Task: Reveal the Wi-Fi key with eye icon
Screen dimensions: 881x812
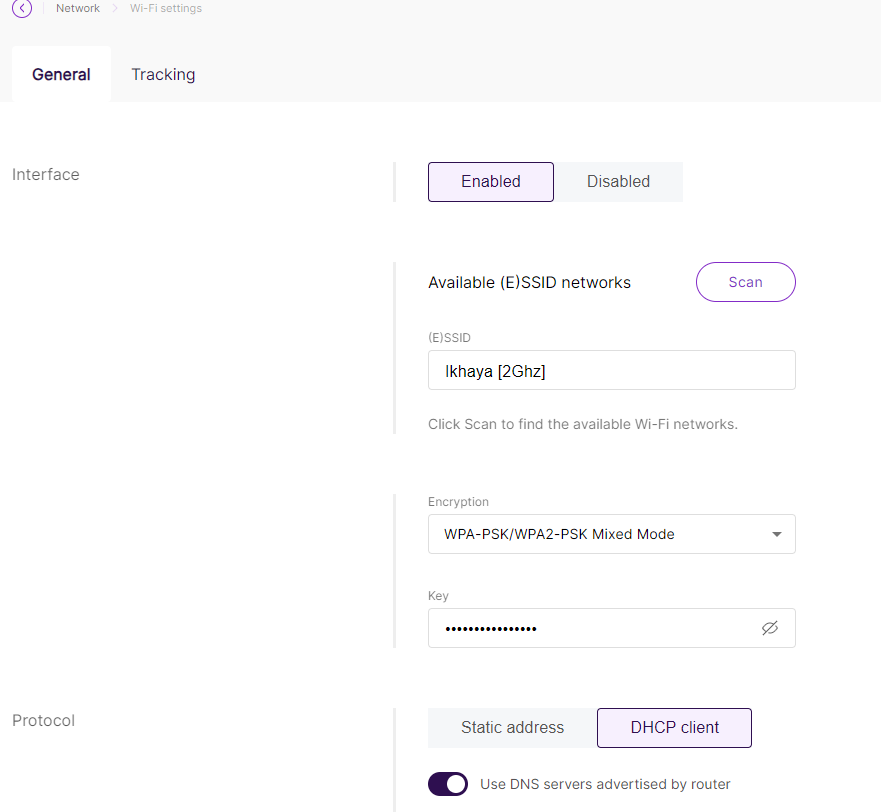Action: tap(769, 628)
